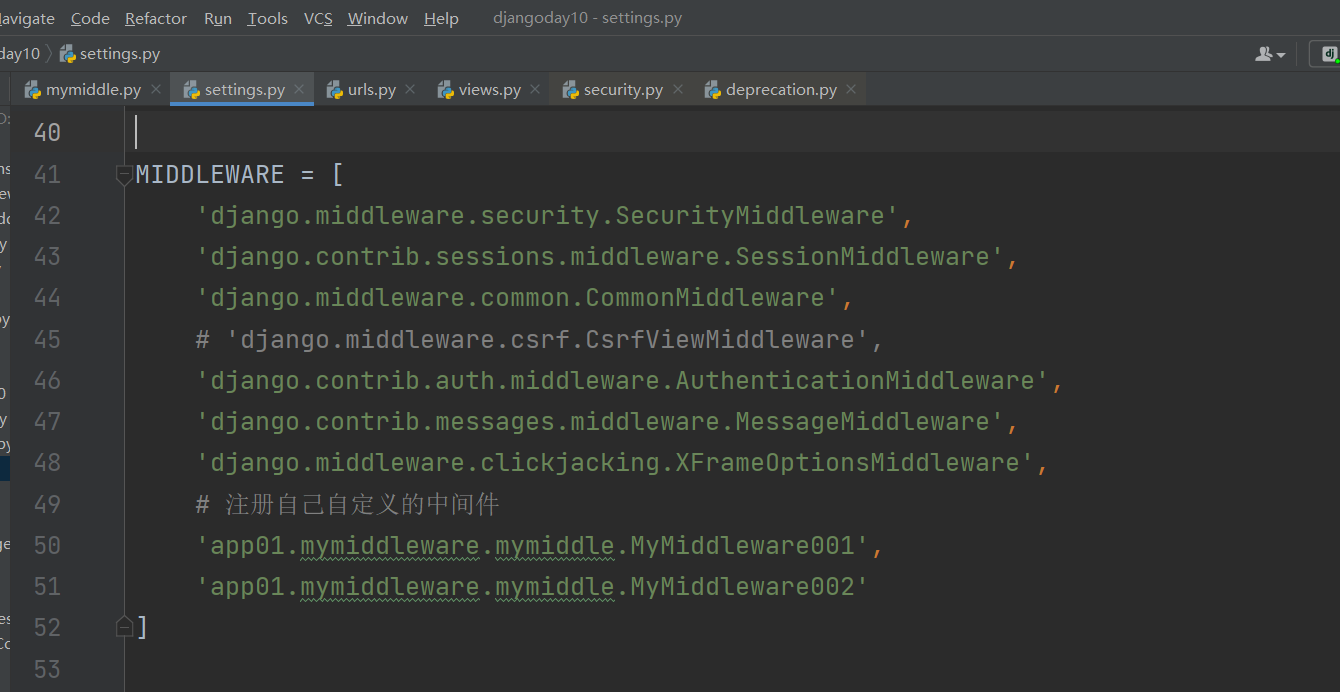Click the Chinese comment on line 49

pos(348,504)
